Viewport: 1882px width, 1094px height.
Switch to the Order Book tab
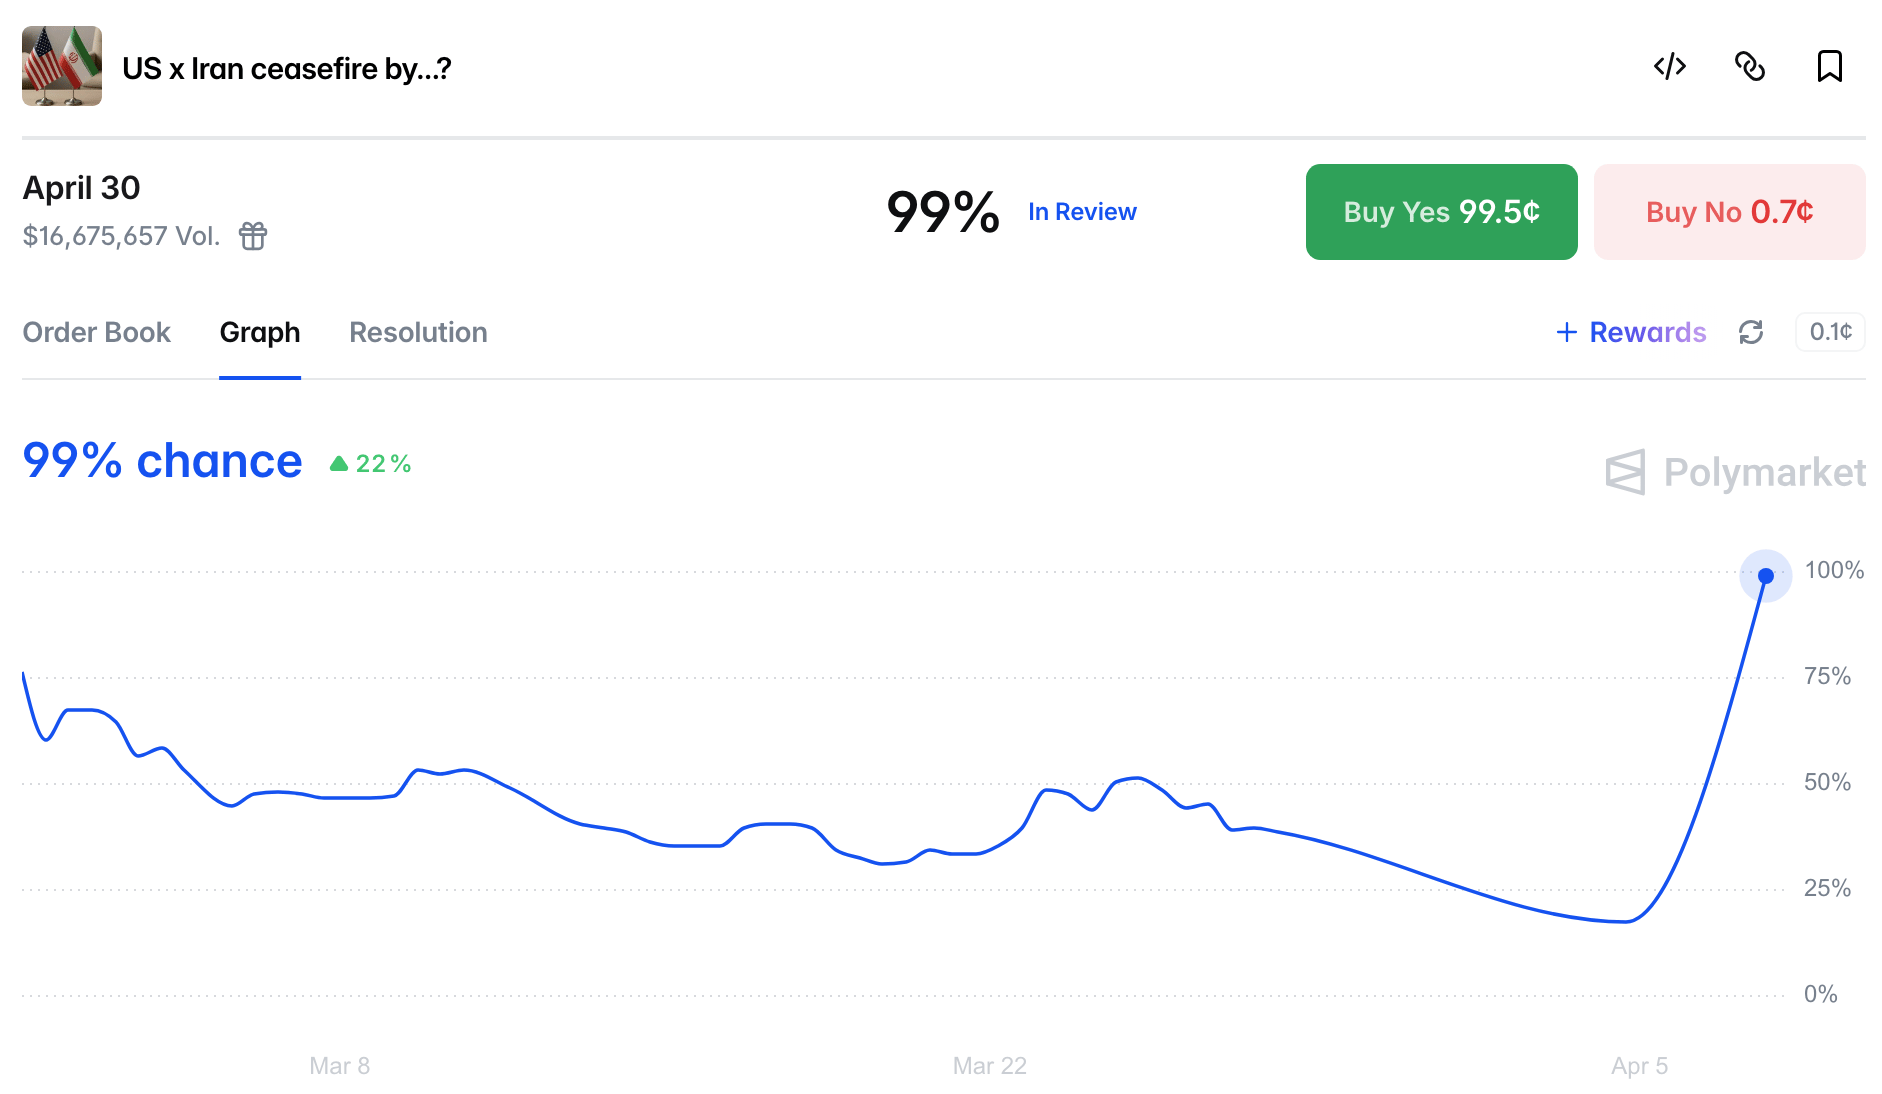[96, 332]
